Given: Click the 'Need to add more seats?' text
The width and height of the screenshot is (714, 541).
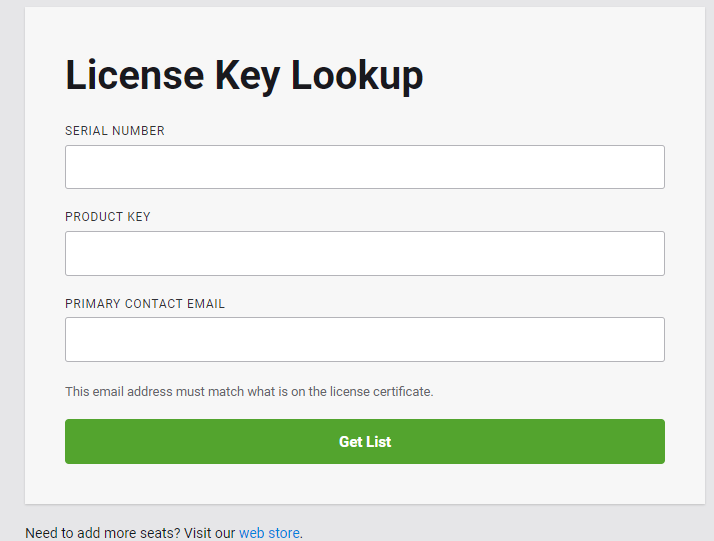Looking at the screenshot, I should point(102,533).
